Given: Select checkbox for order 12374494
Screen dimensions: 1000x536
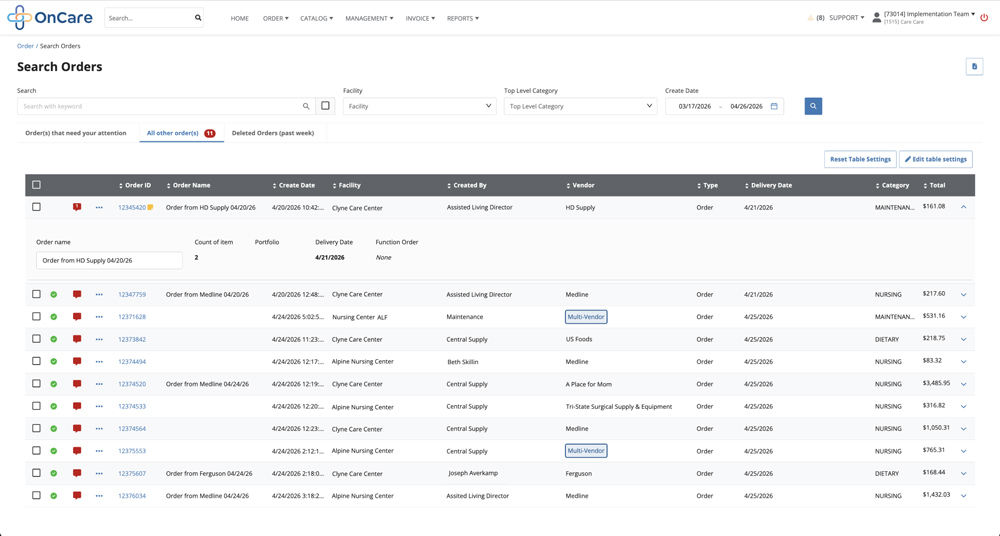Looking at the screenshot, I should (36, 361).
